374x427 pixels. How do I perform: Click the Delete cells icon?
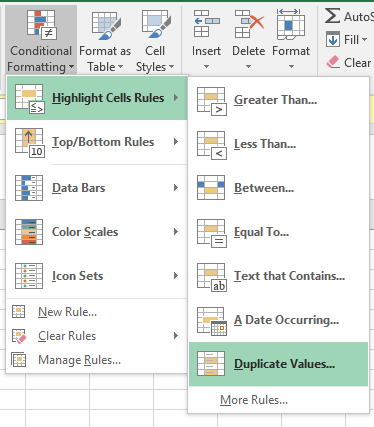[249, 23]
